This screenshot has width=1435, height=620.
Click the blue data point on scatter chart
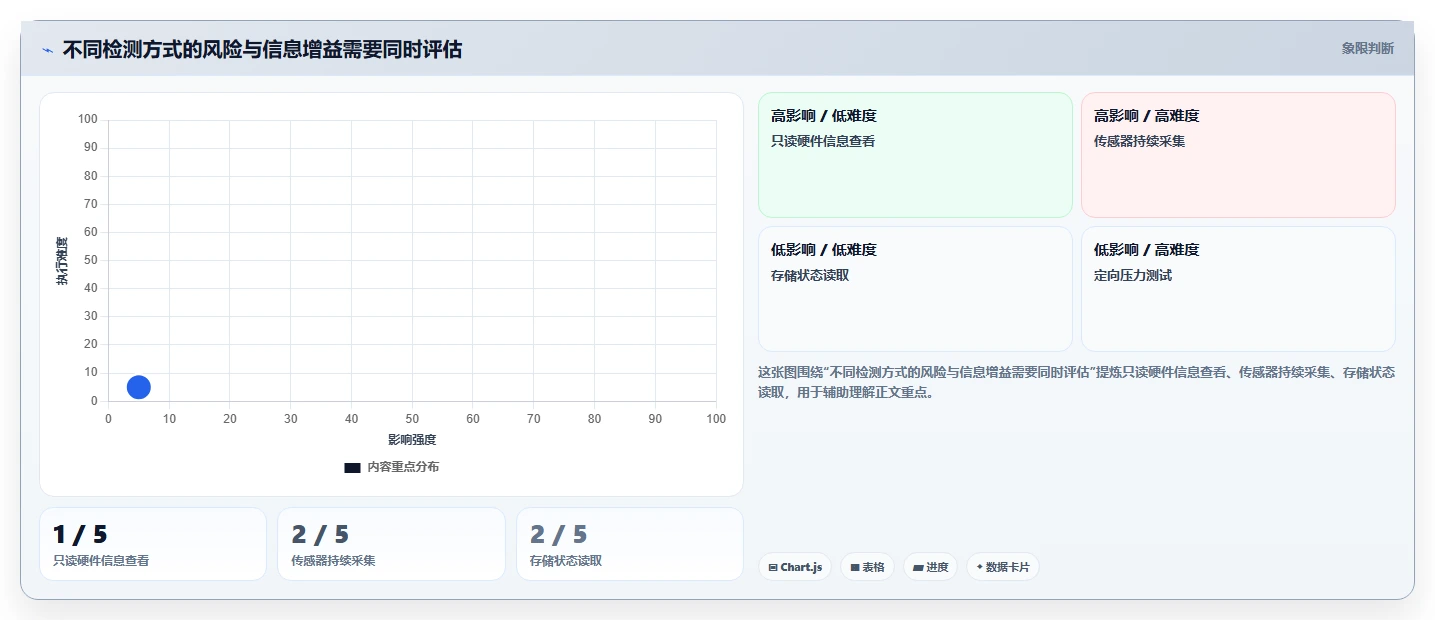point(139,387)
